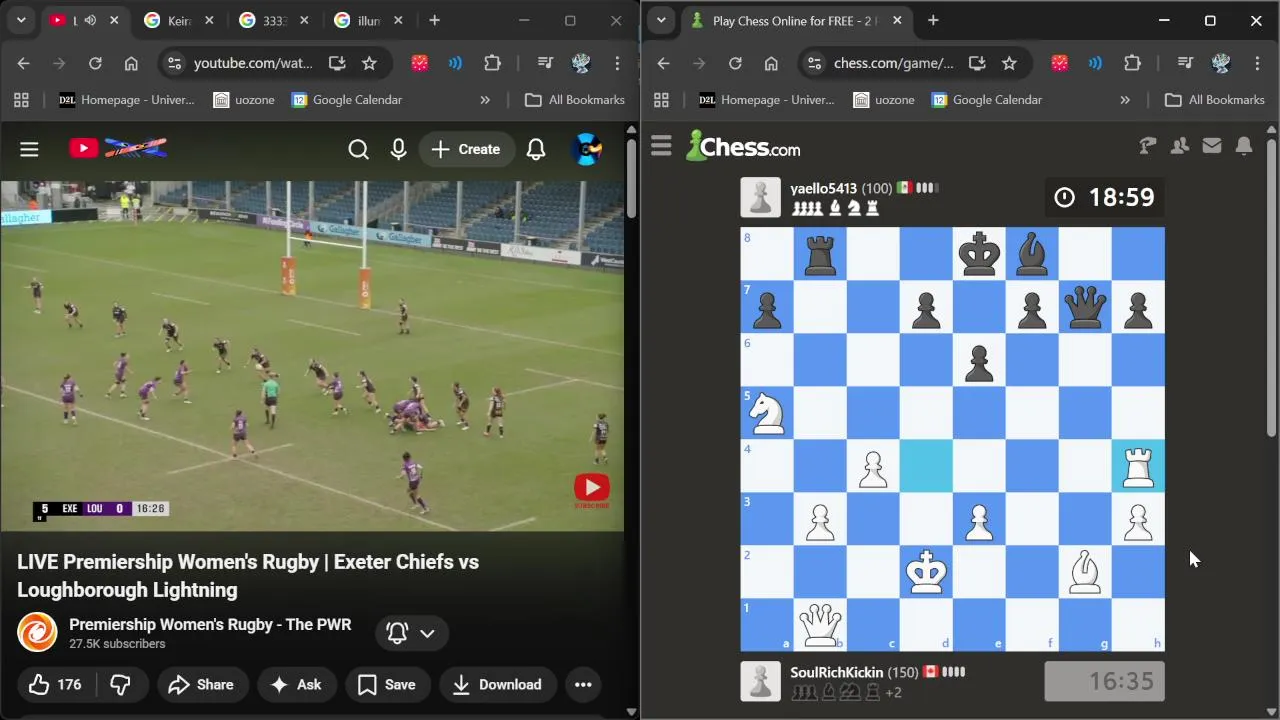1280x720 pixels.
Task: Share the rugby video
Action: (x=201, y=685)
